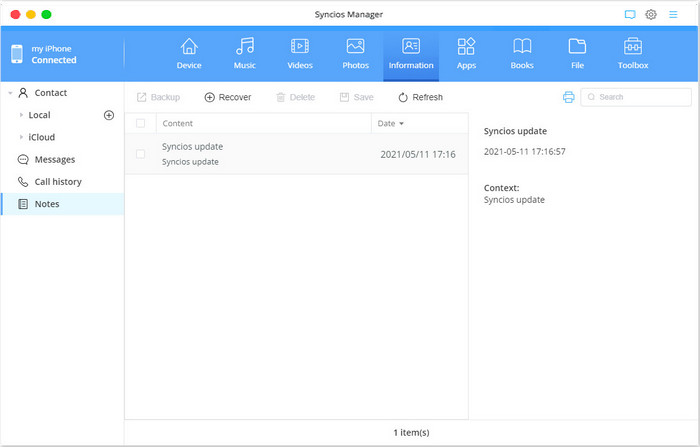Open the feedback chat icon in title bar
Viewport: 700px width, 447px height.
pyautogui.click(x=630, y=14)
